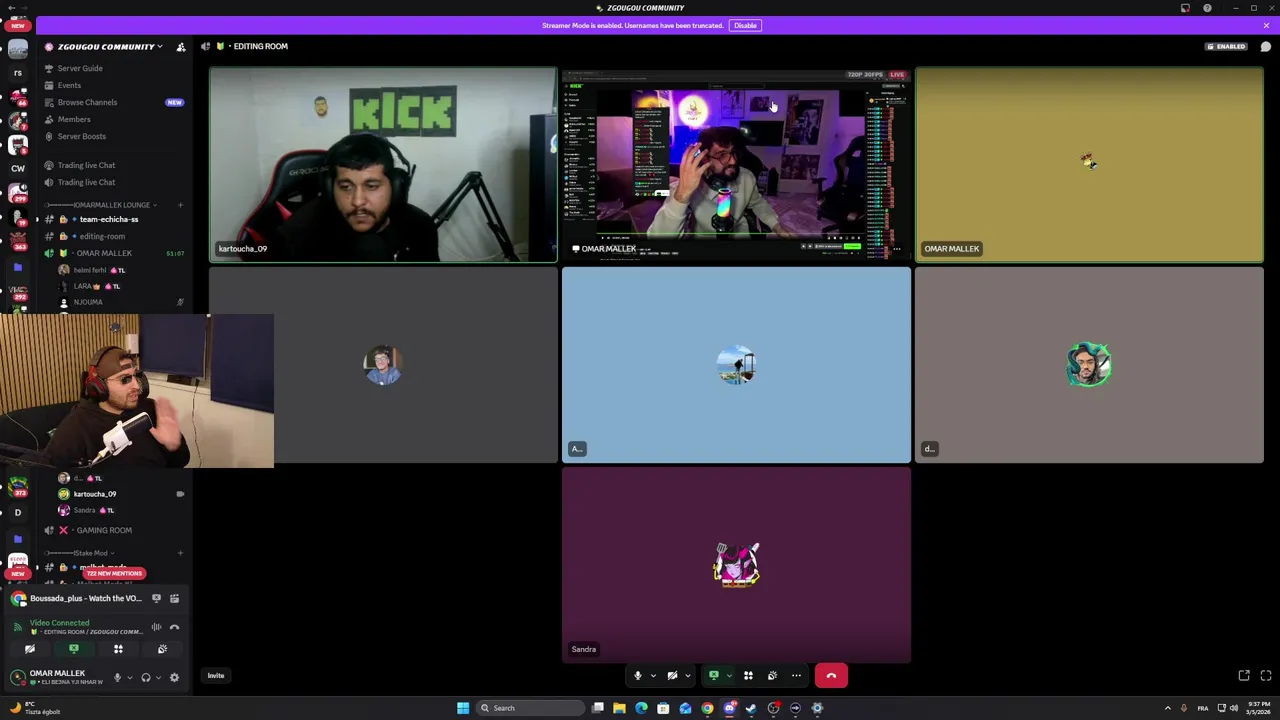The width and height of the screenshot is (1280, 720).
Task: Toggle screen share in the voice panel
Action: click(74, 649)
